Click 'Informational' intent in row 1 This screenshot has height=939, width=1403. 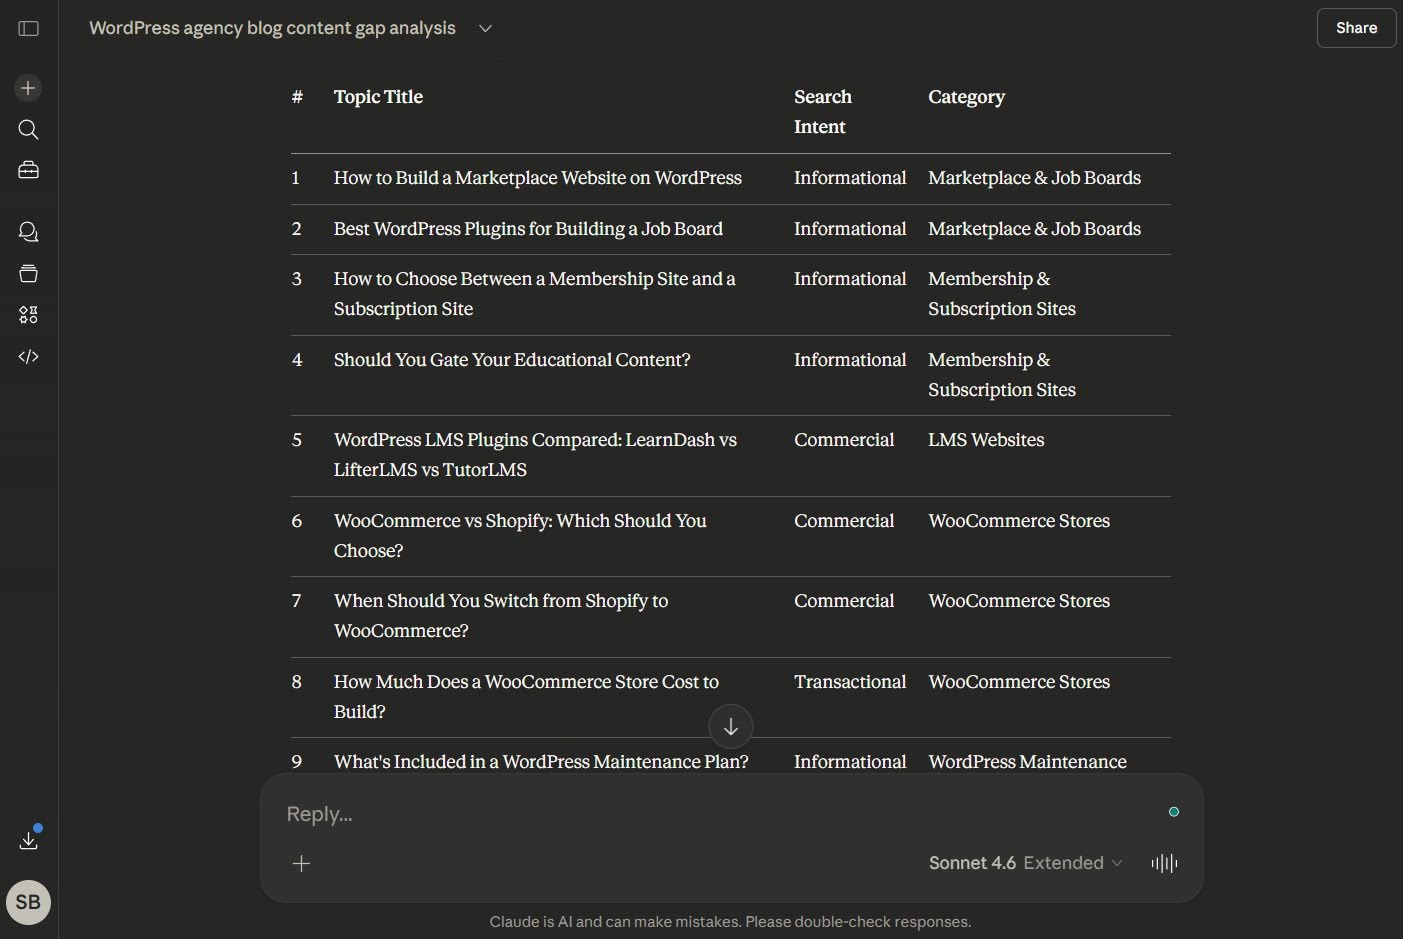[850, 178]
